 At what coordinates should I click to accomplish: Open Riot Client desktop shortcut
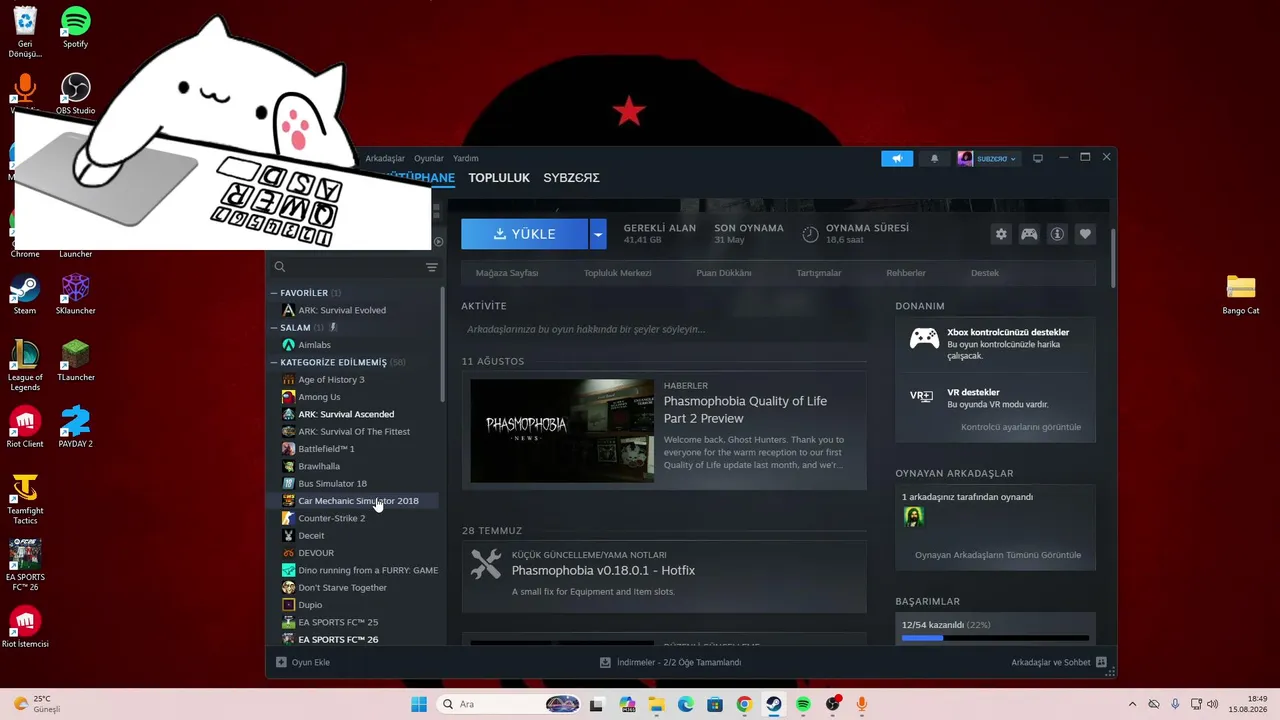(25, 427)
